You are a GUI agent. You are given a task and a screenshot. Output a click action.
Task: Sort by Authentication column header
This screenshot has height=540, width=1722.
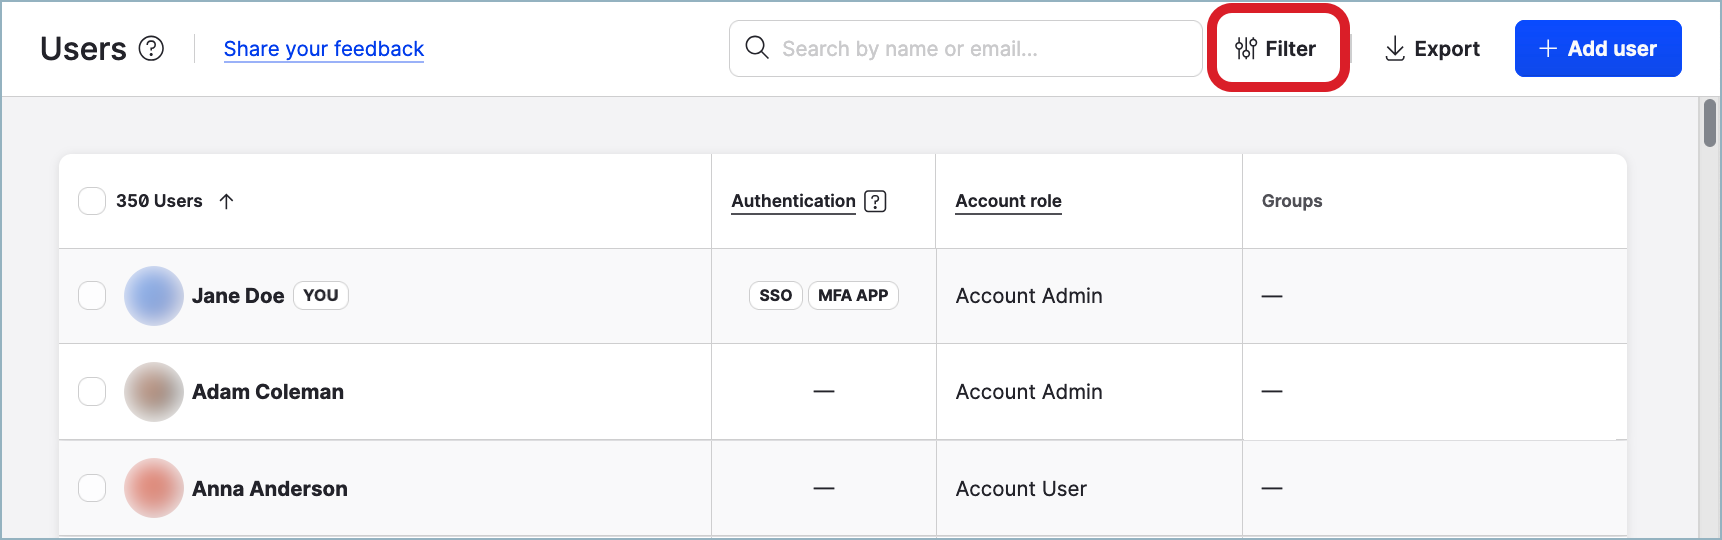[x=793, y=201]
